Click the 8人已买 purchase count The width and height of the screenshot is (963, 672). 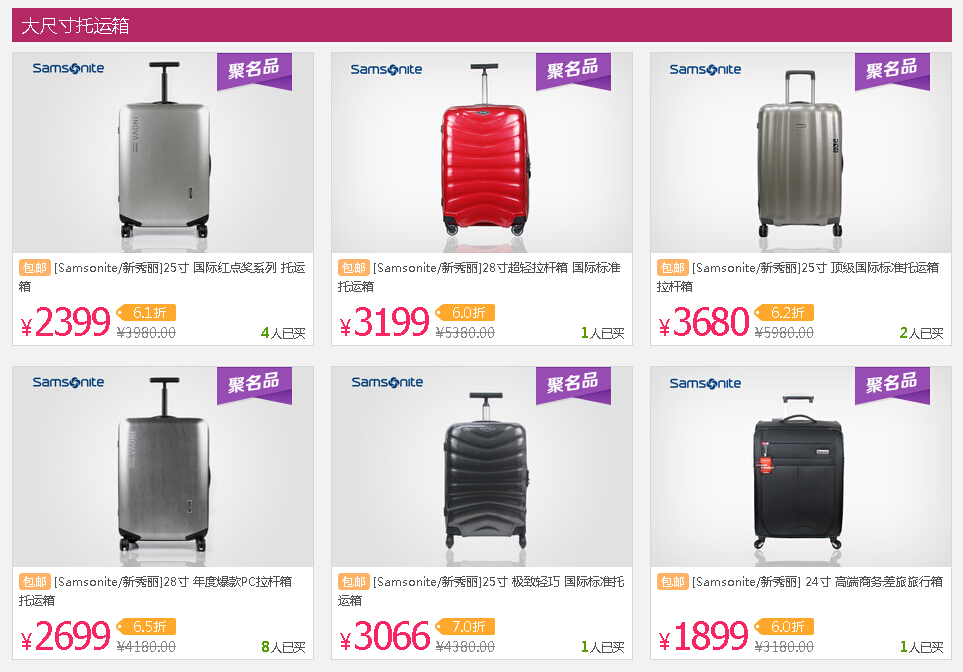pyautogui.click(x=283, y=647)
